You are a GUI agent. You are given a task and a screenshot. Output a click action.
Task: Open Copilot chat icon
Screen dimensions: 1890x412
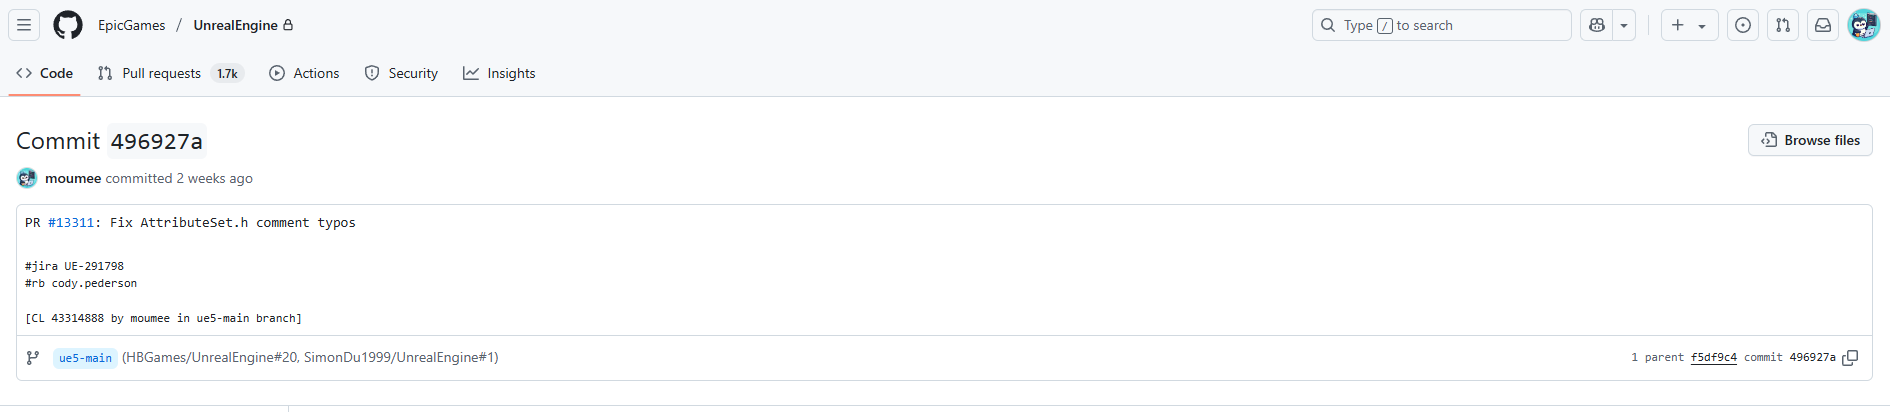coord(1597,25)
